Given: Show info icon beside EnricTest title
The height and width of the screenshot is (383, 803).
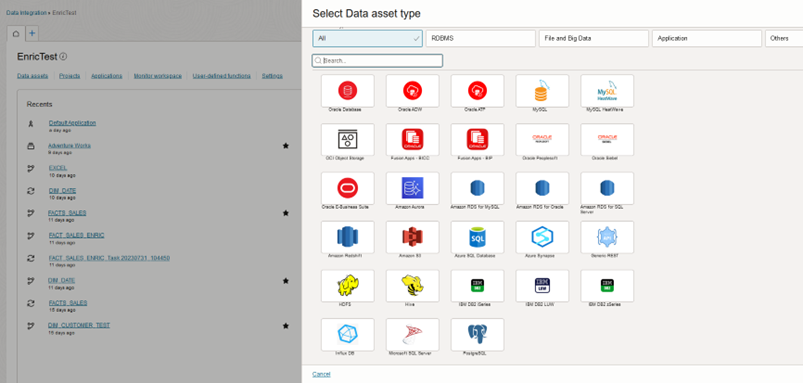Looking at the screenshot, I should click(x=63, y=57).
